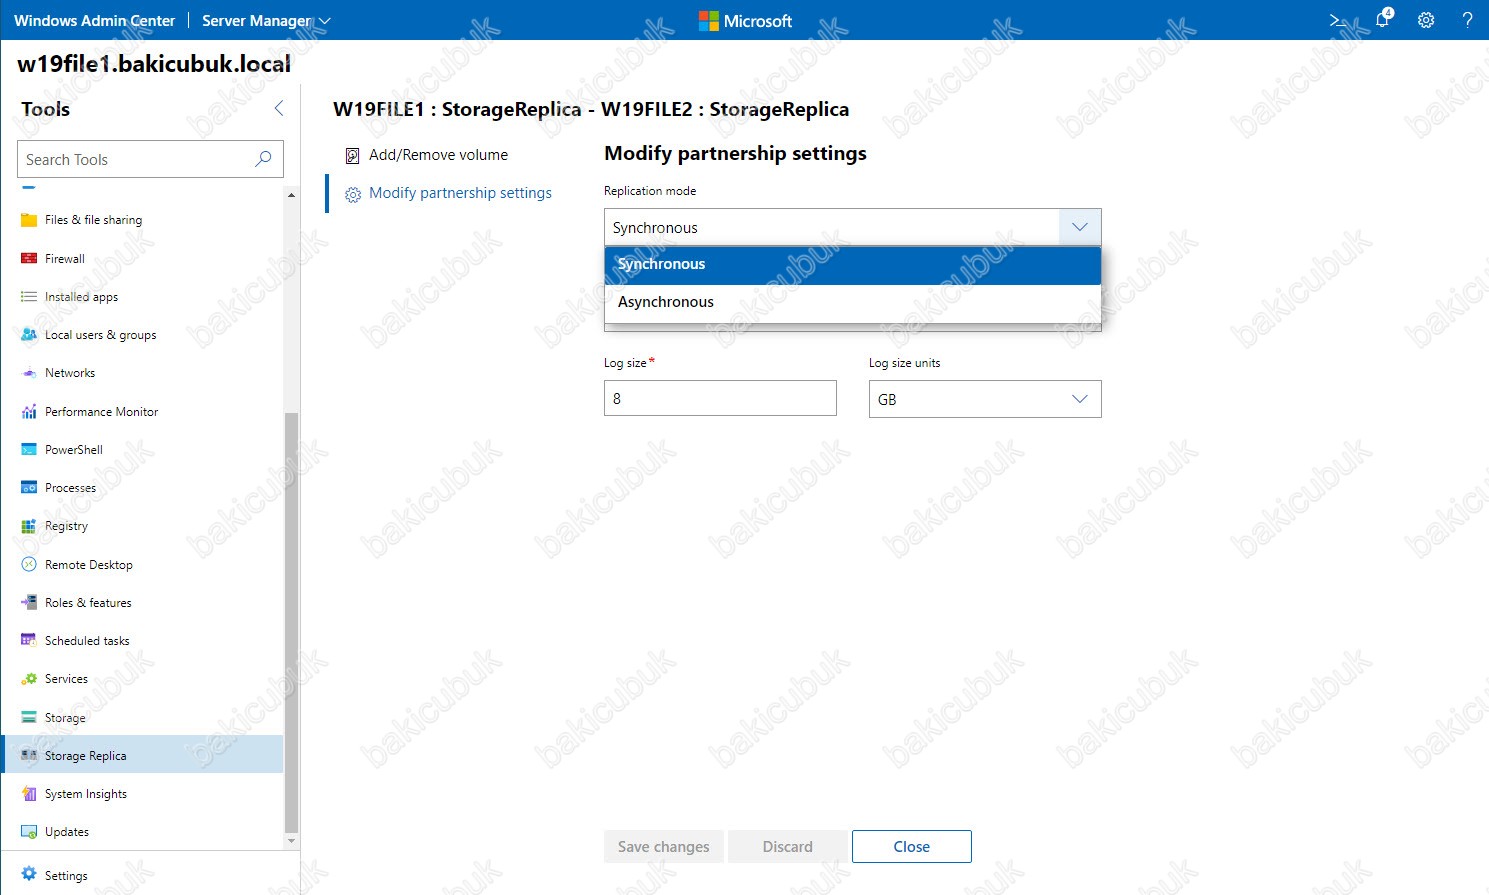Click the help question mark icon
The height and width of the screenshot is (895, 1489).
tap(1467, 20)
